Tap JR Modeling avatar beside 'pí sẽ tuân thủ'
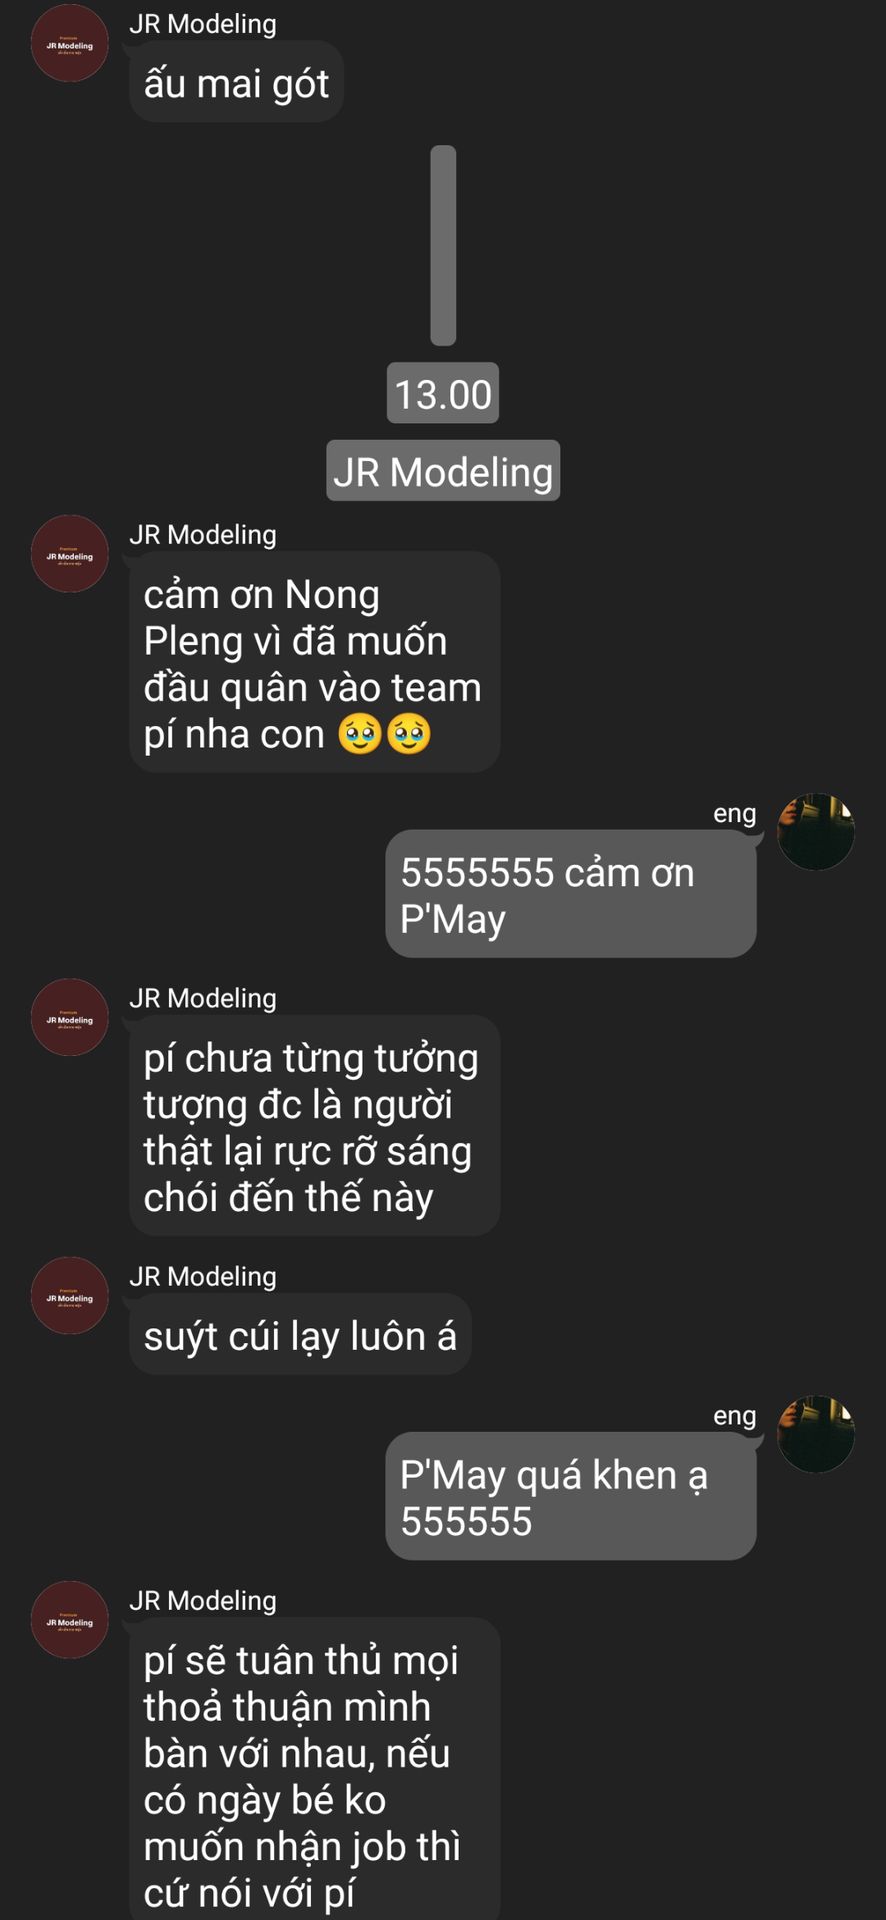The image size is (886, 1920). tap(69, 1620)
